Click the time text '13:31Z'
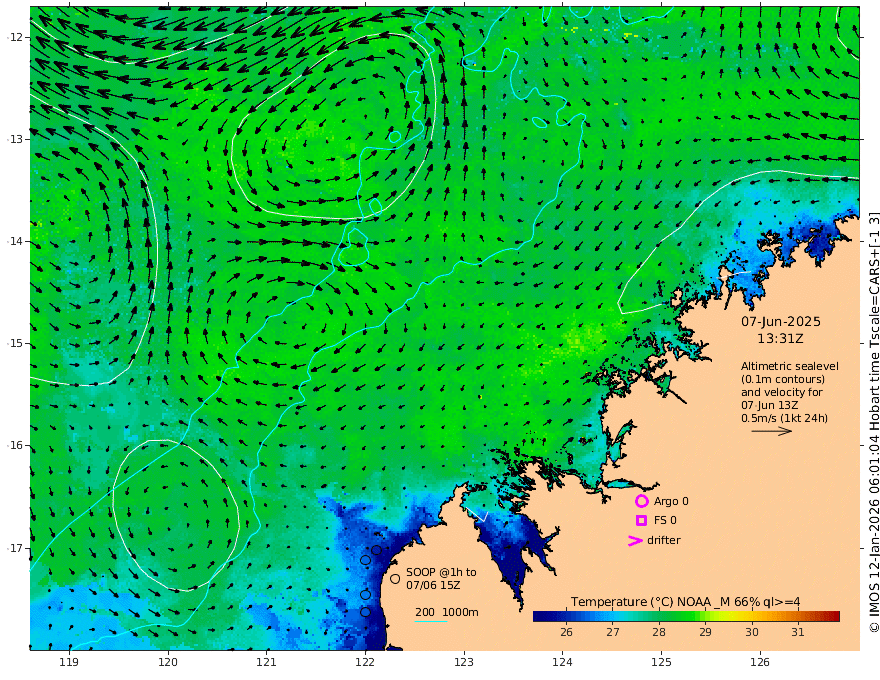 tap(780, 339)
